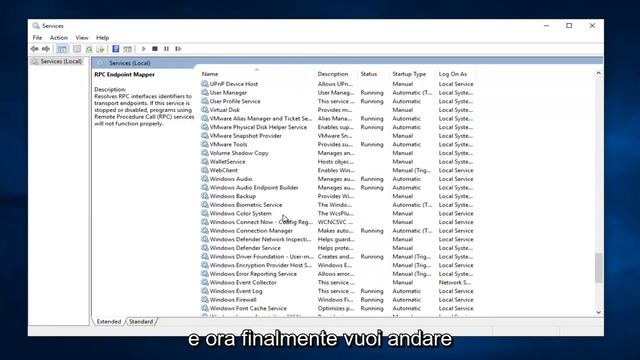Image resolution: width=640 pixels, height=360 pixels.
Task: Click the vertical scrollbar thumb
Action: click(x=598, y=268)
